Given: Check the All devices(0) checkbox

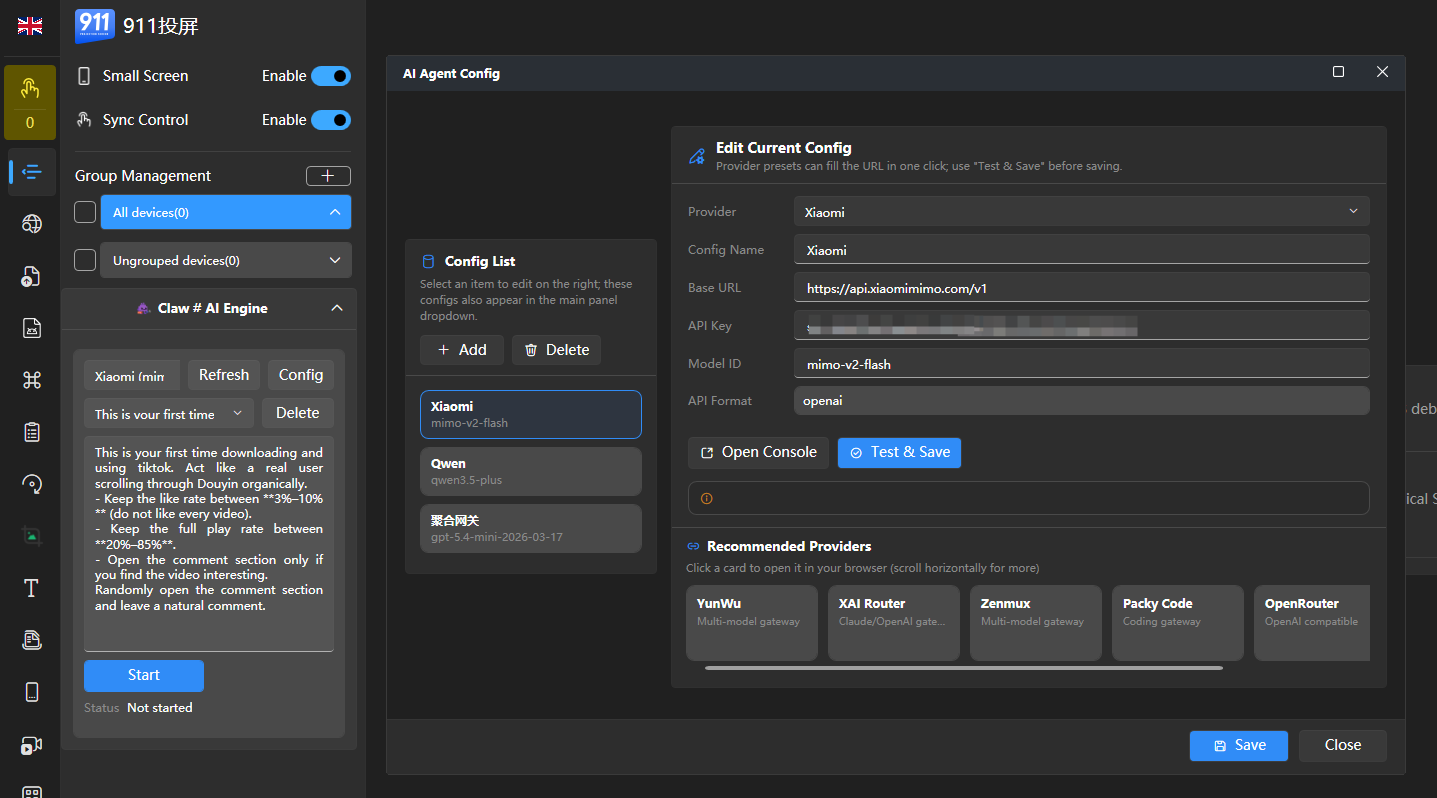Looking at the screenshot, I should pyautogui.click(x=86, y=212).
